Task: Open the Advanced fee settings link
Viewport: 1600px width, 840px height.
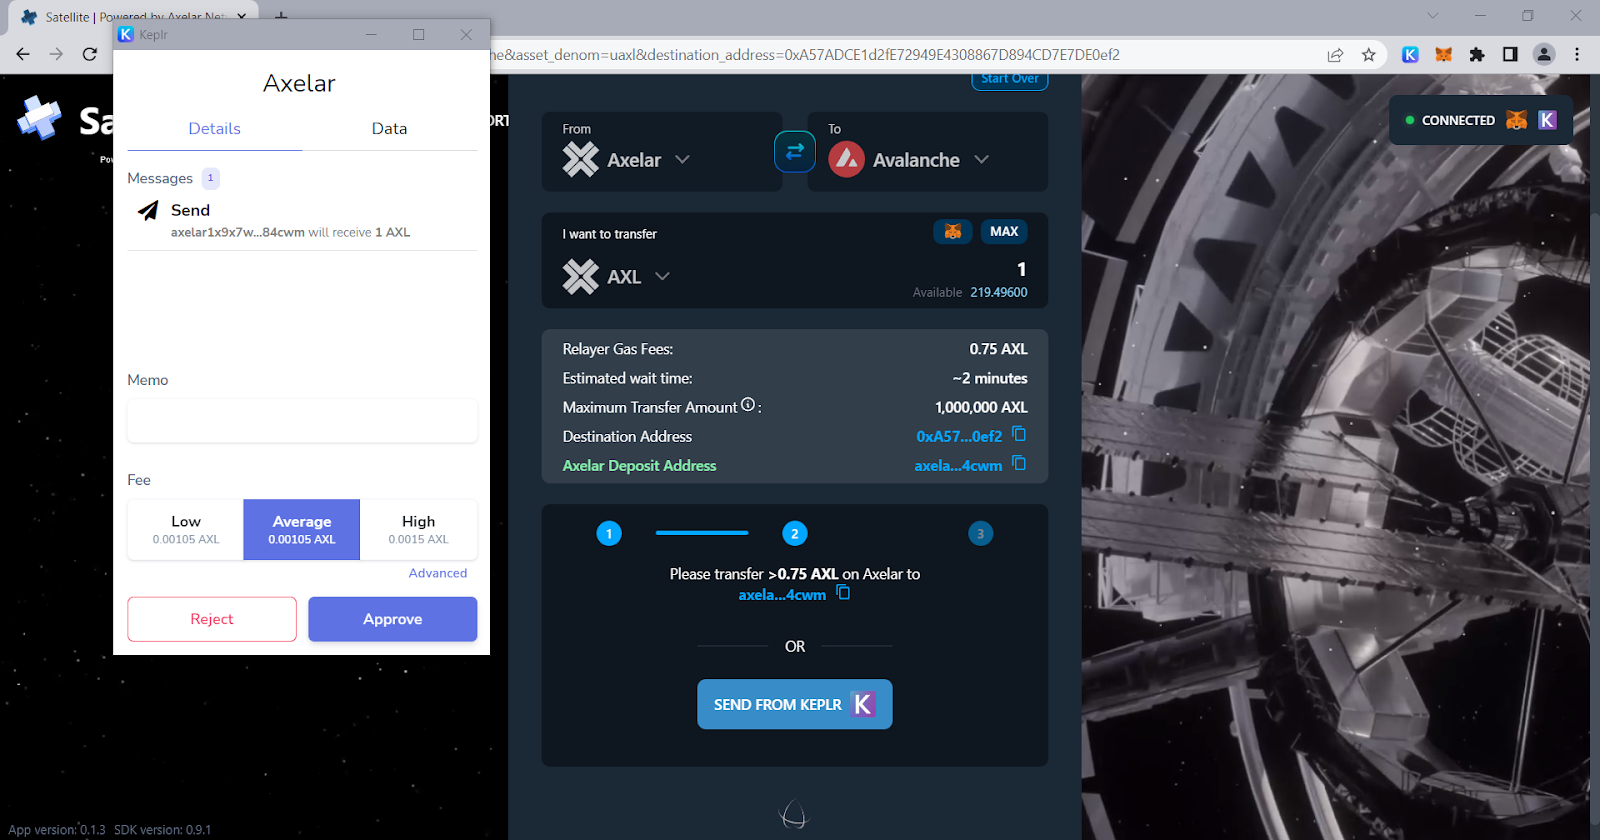Action: [x=438, y=573]
